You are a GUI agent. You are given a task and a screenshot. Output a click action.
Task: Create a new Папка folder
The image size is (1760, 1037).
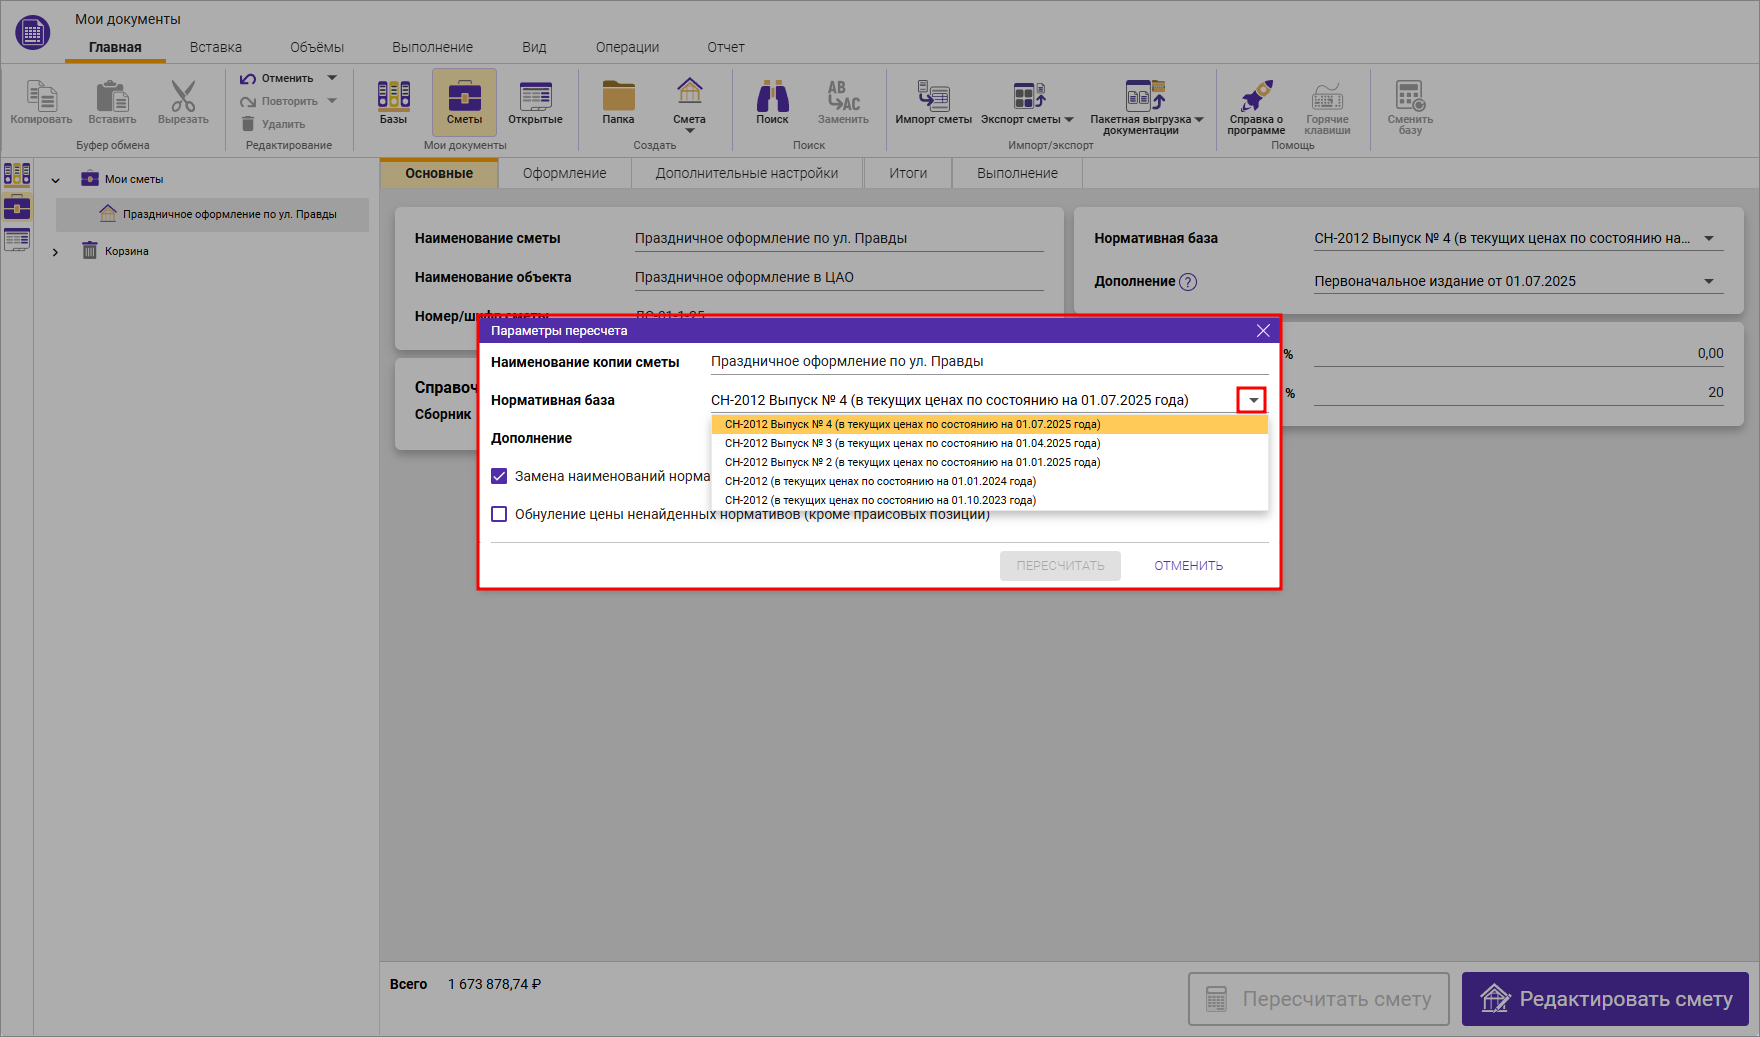pos(618,102)
